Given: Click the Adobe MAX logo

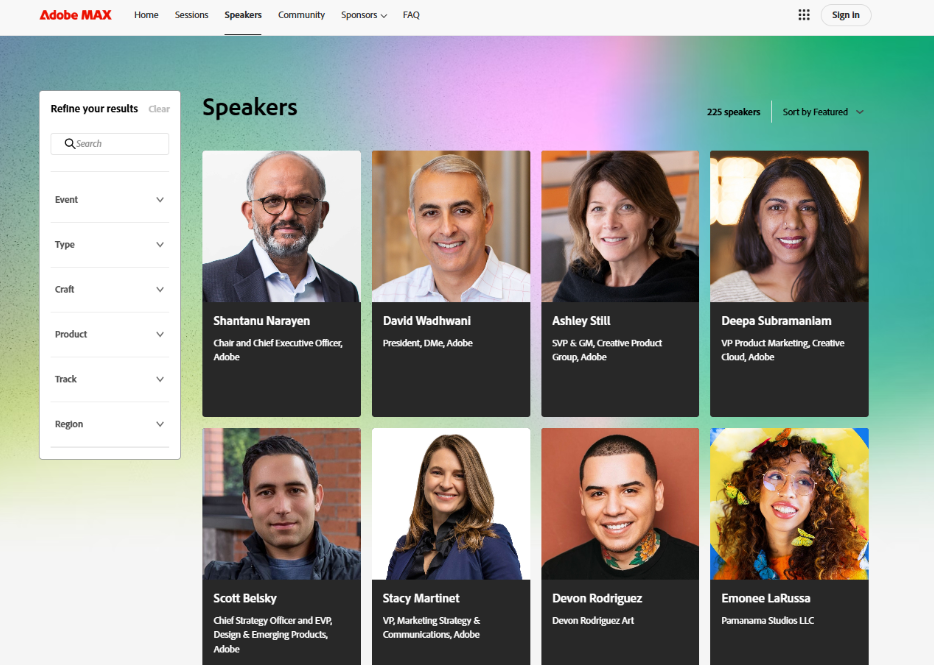Looking at the screenshot, I should 76,15.
